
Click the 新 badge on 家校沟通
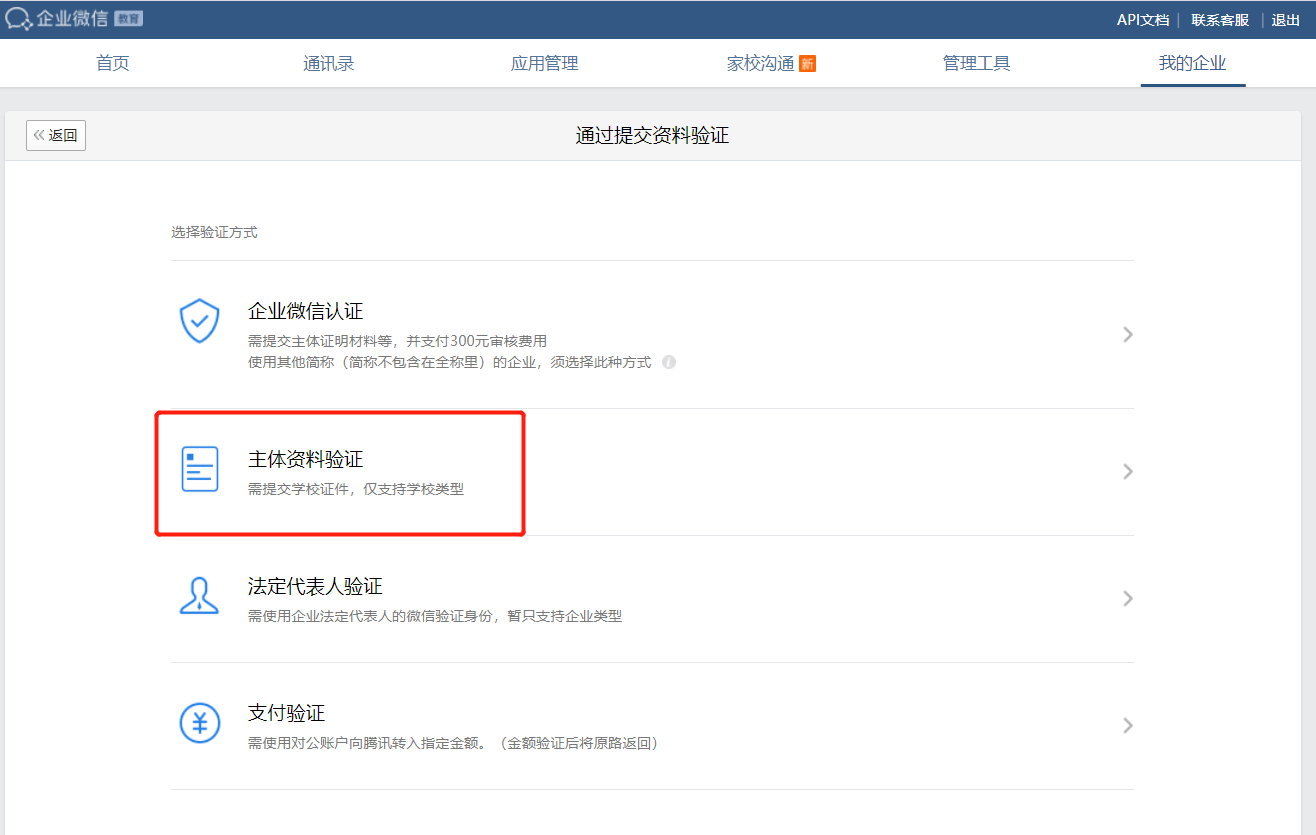pyautogui.click(x=805, y=61)
